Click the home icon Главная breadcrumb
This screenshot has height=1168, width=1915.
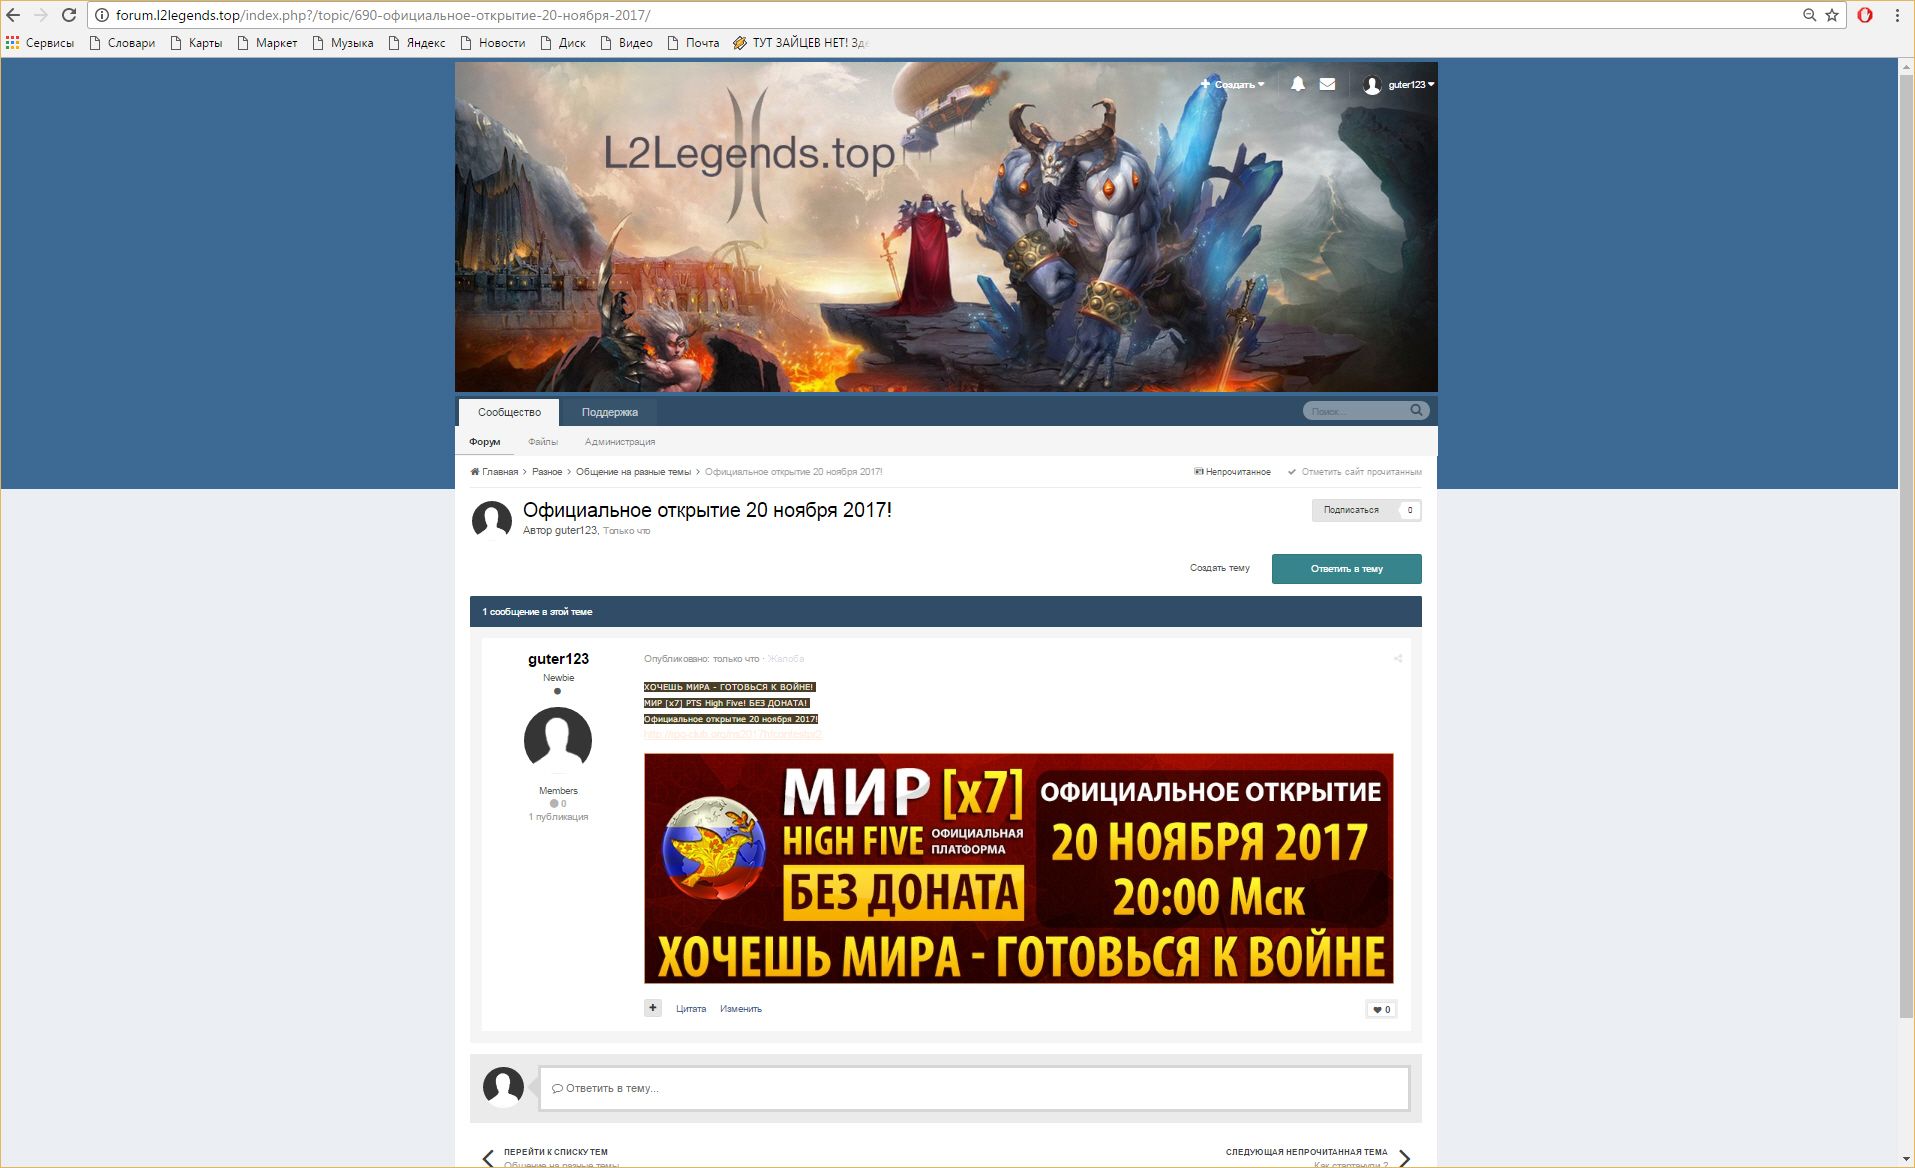(494, 472)
